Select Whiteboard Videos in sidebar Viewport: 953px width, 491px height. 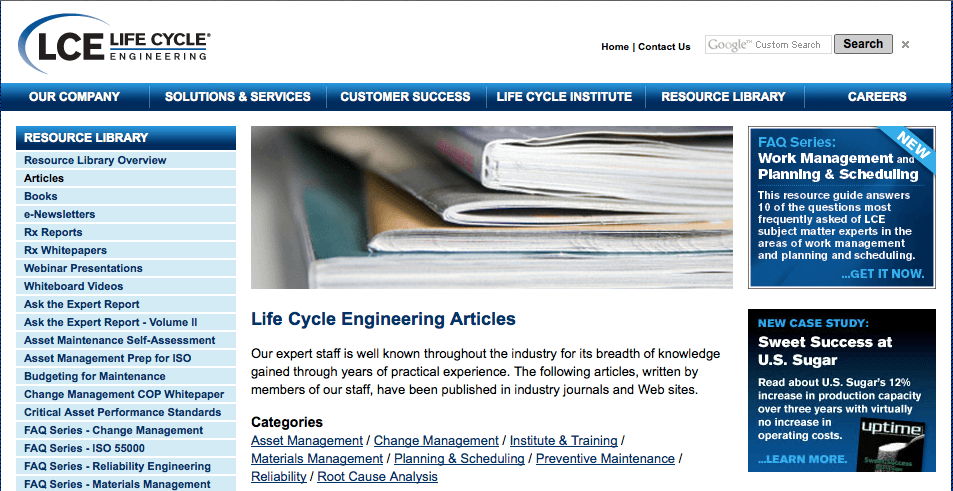pyautogui.click(x=126, y=286)
